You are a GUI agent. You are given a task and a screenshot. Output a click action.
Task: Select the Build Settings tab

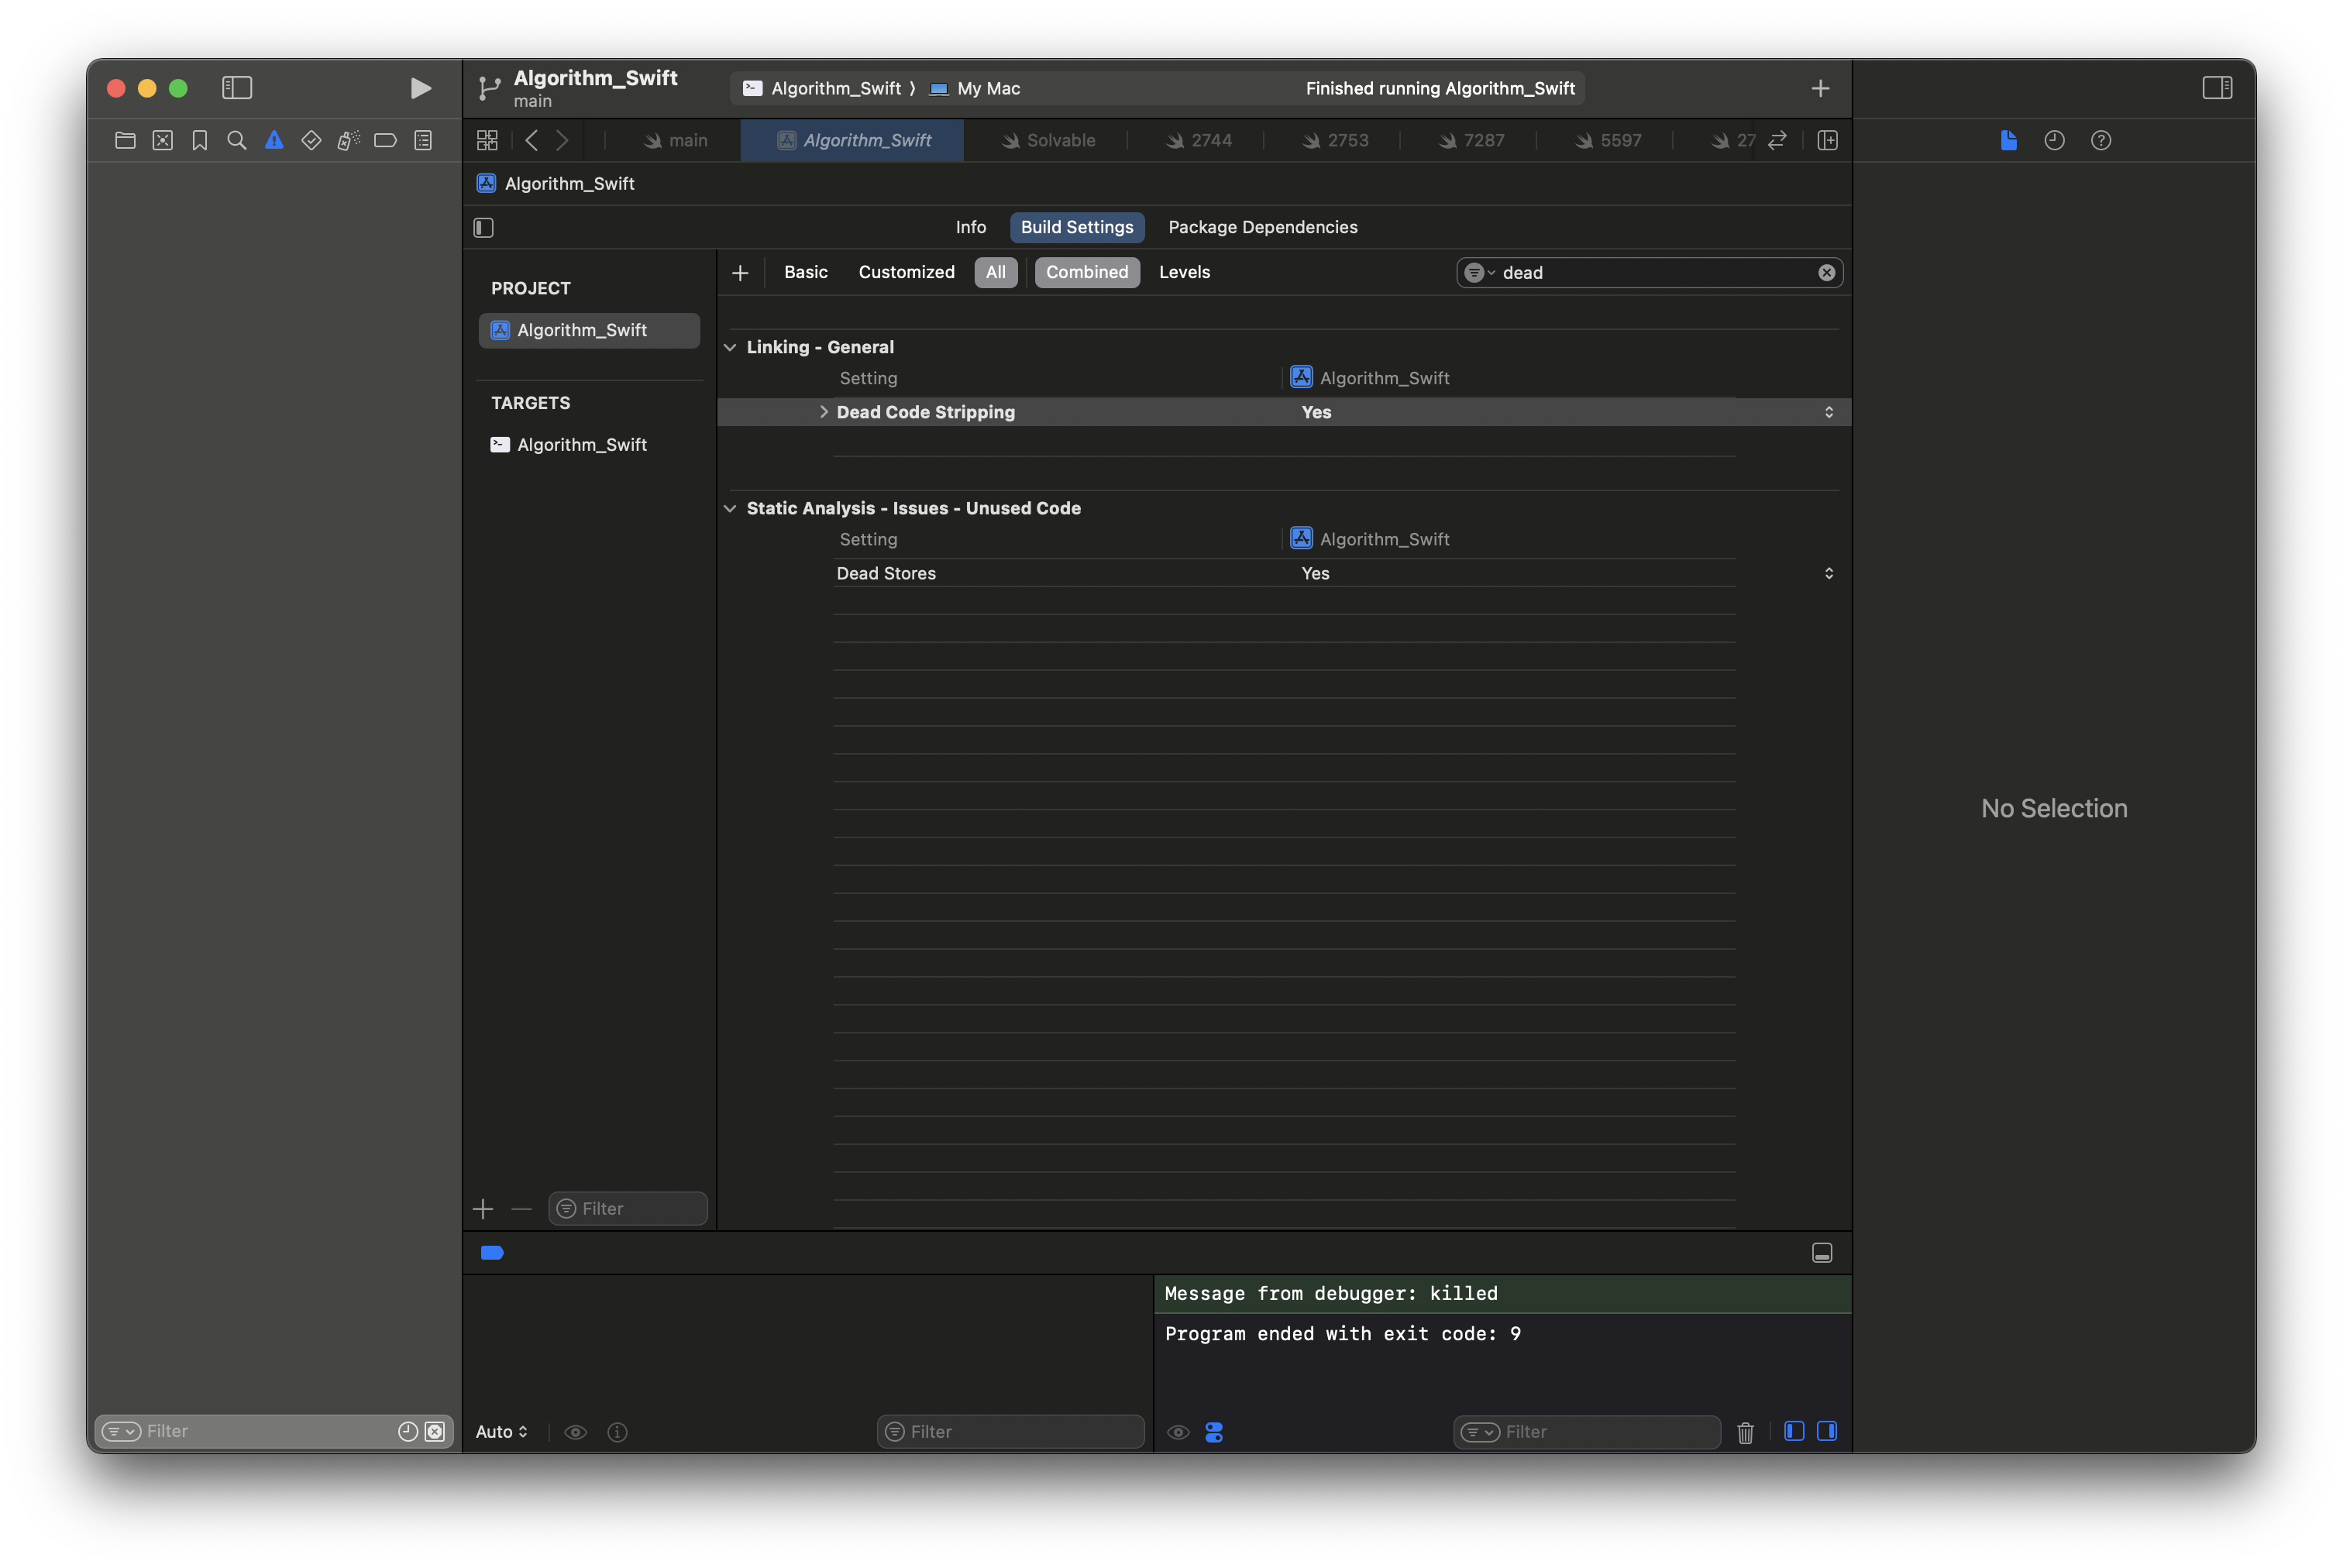1077,227
